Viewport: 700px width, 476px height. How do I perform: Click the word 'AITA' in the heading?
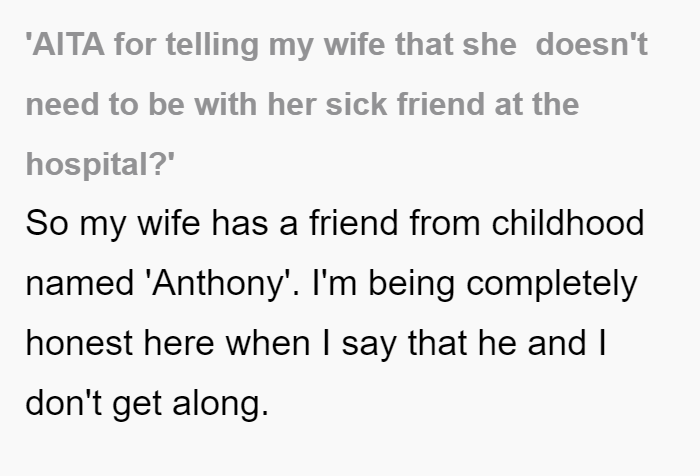[68, 44]
